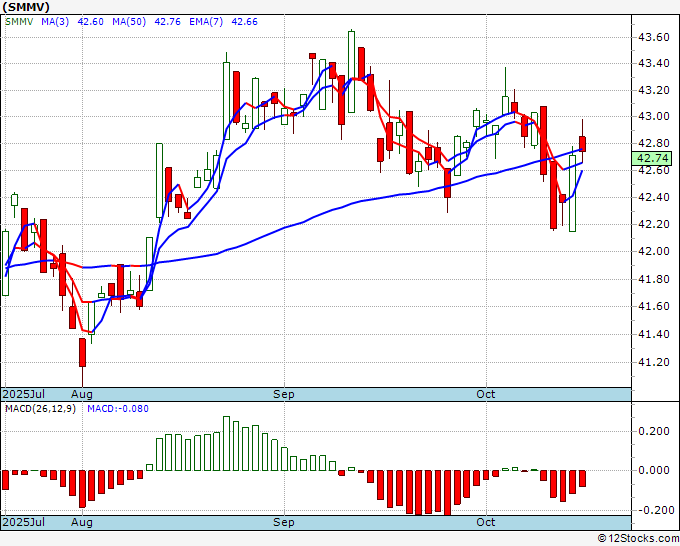Click the 41.60 price axis label
The width and height of the screenshot is (680, 546).
click(x=653, y=307)
